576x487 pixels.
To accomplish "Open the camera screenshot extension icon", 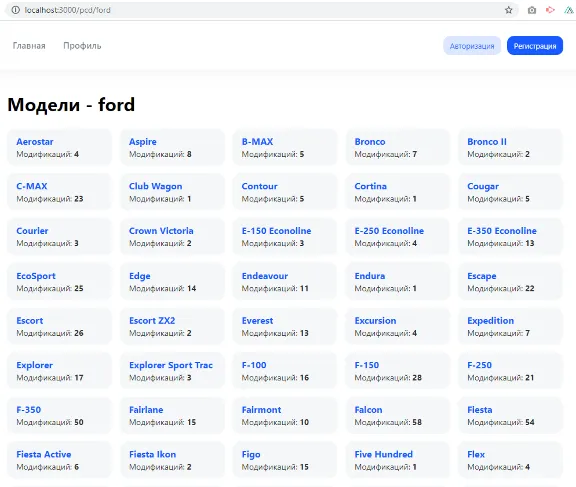I will point(532,10).
